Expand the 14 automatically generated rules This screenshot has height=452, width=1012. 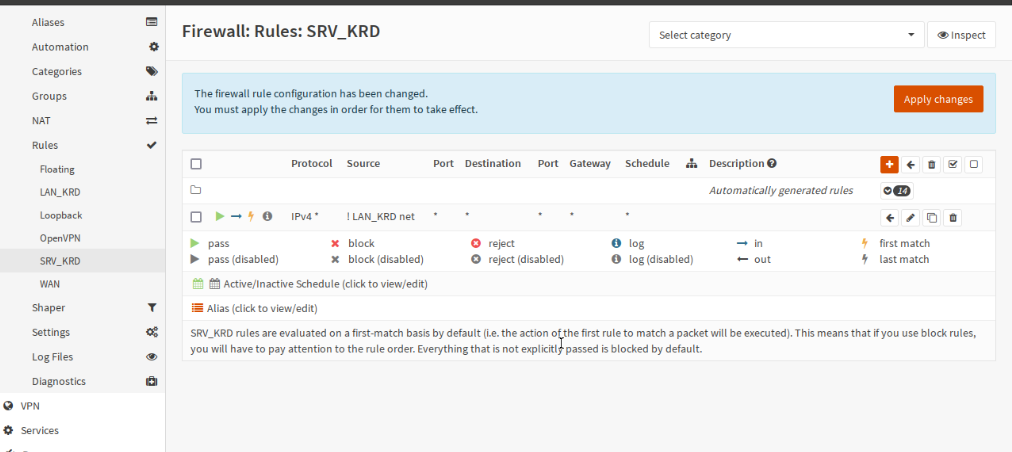tap(895, 190)
